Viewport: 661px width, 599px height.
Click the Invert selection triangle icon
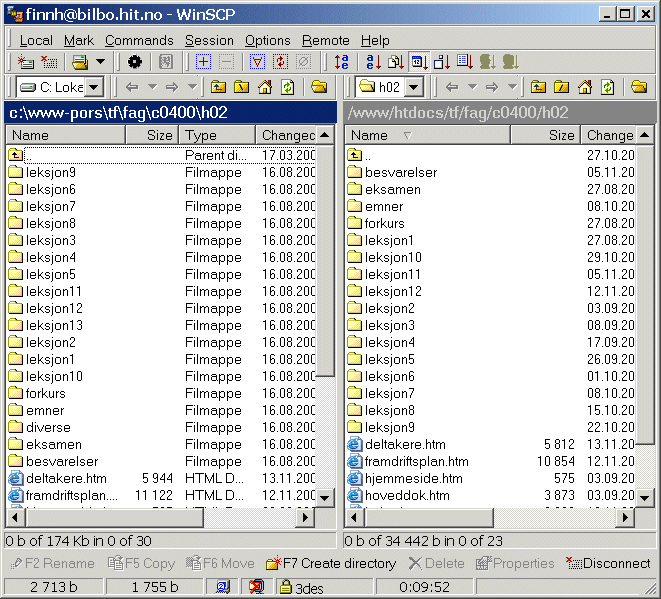[x=257, y=62]
